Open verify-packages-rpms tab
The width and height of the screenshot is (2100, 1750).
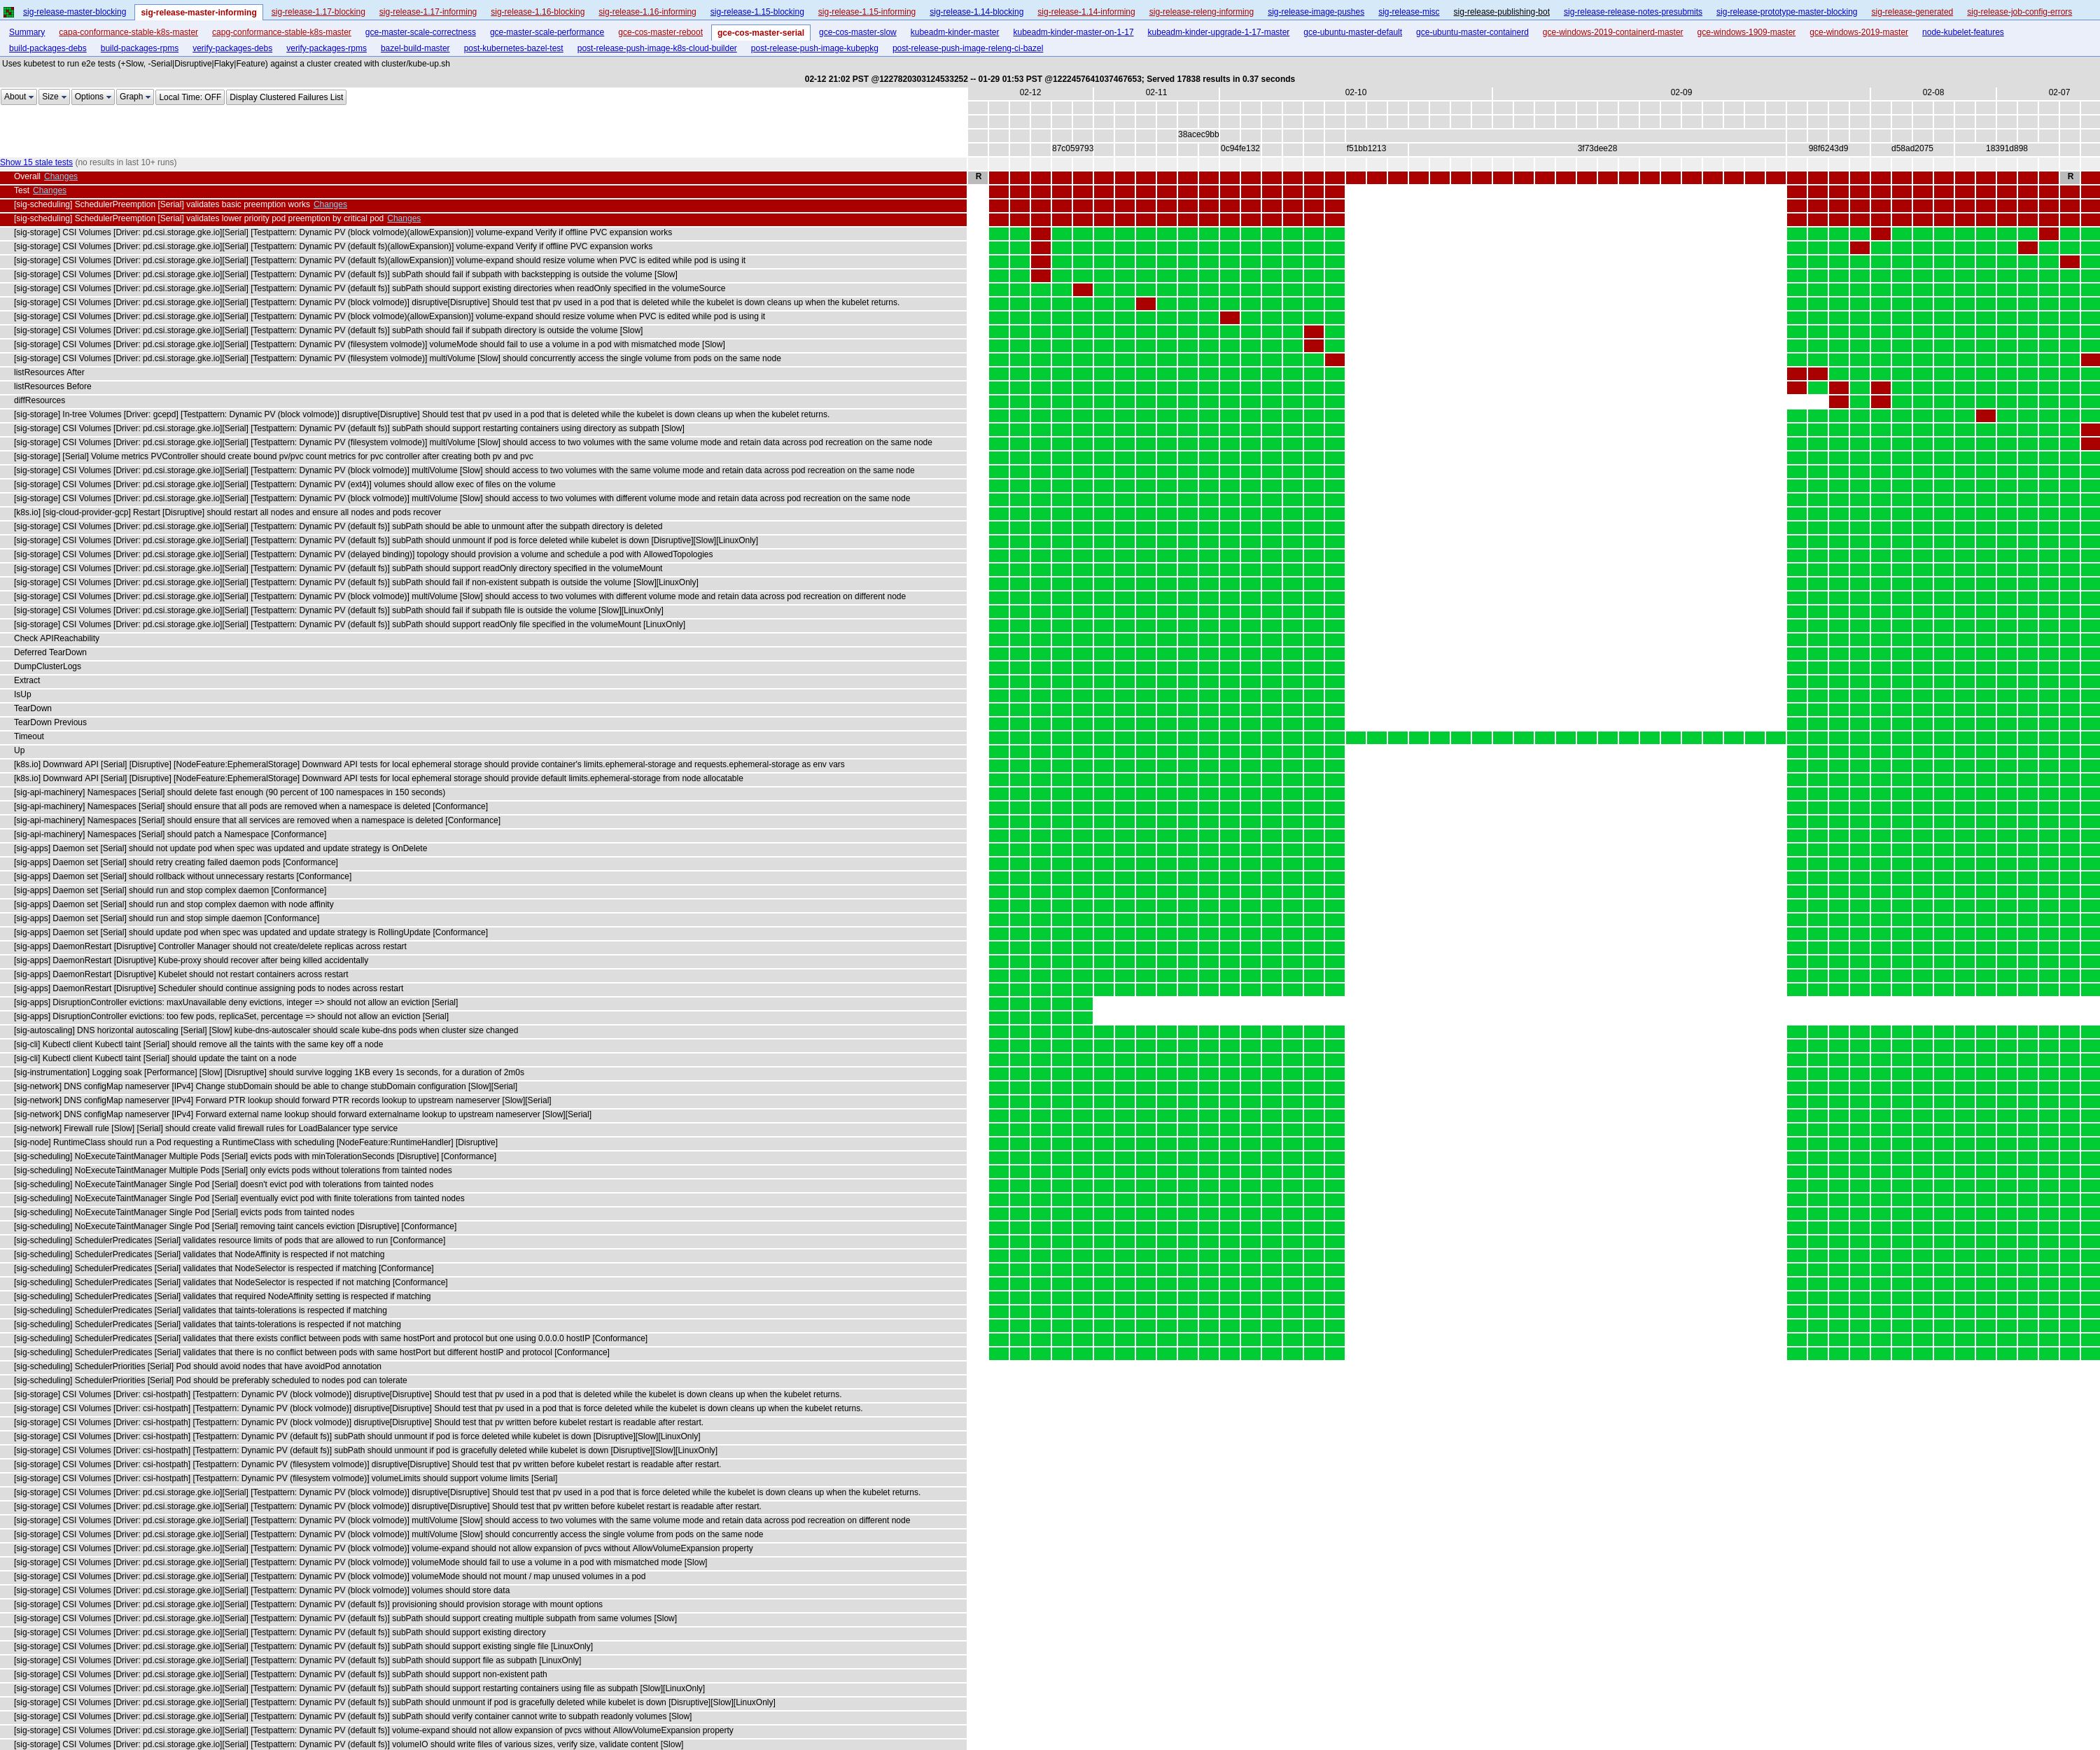[x=326, y=48]
